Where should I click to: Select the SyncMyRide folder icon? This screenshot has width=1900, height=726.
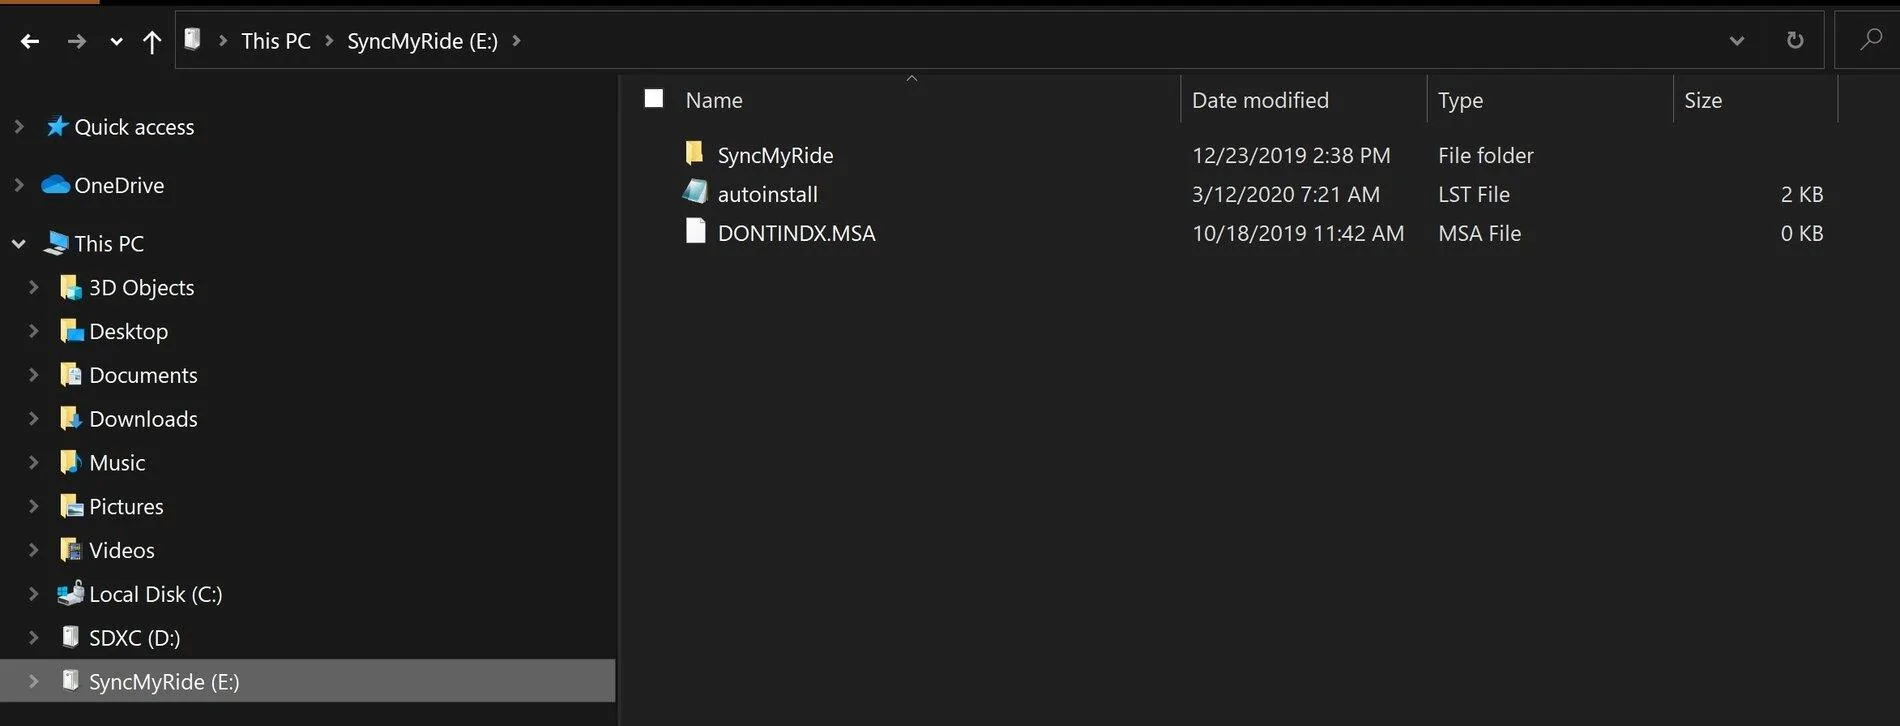(x=695, y=153)
